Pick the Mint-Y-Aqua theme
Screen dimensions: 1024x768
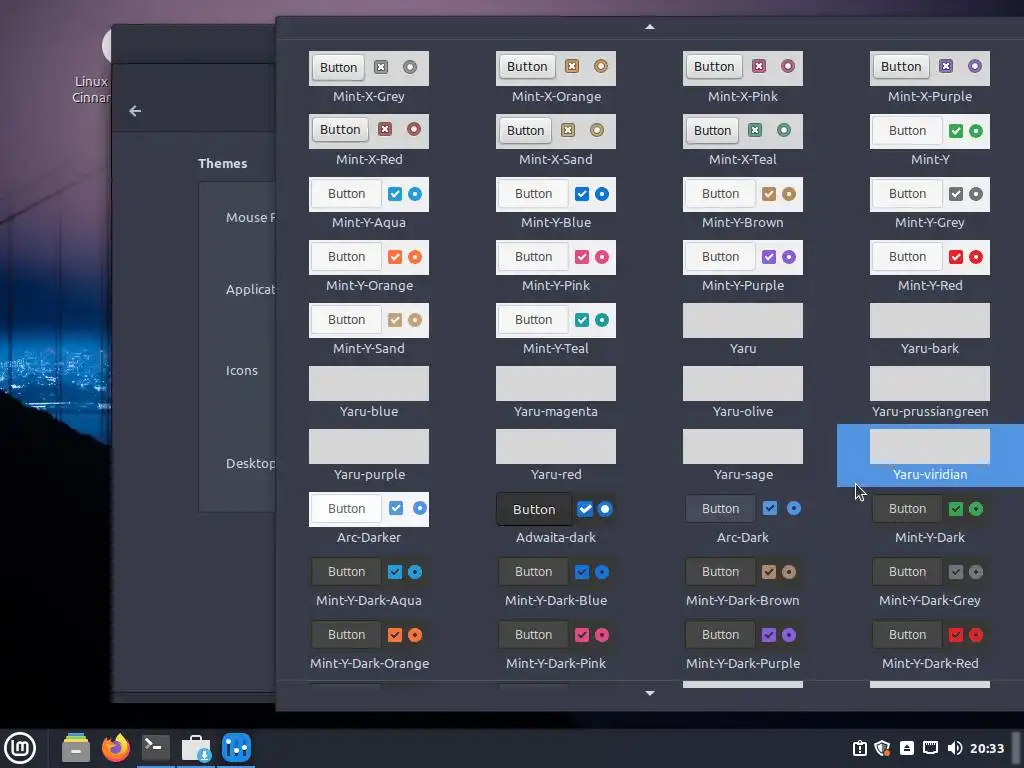tap(369, 204)
